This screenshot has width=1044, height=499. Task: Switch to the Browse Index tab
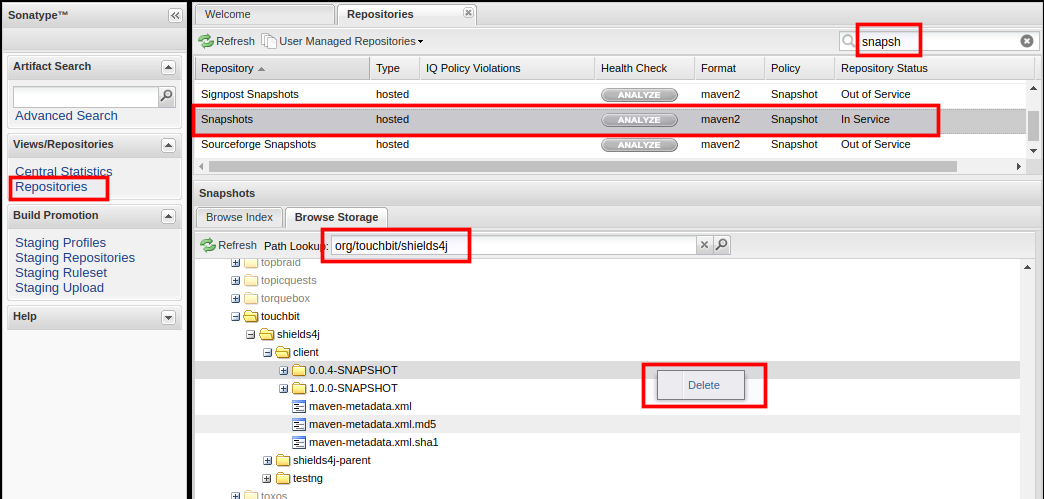tap(240, 217)
